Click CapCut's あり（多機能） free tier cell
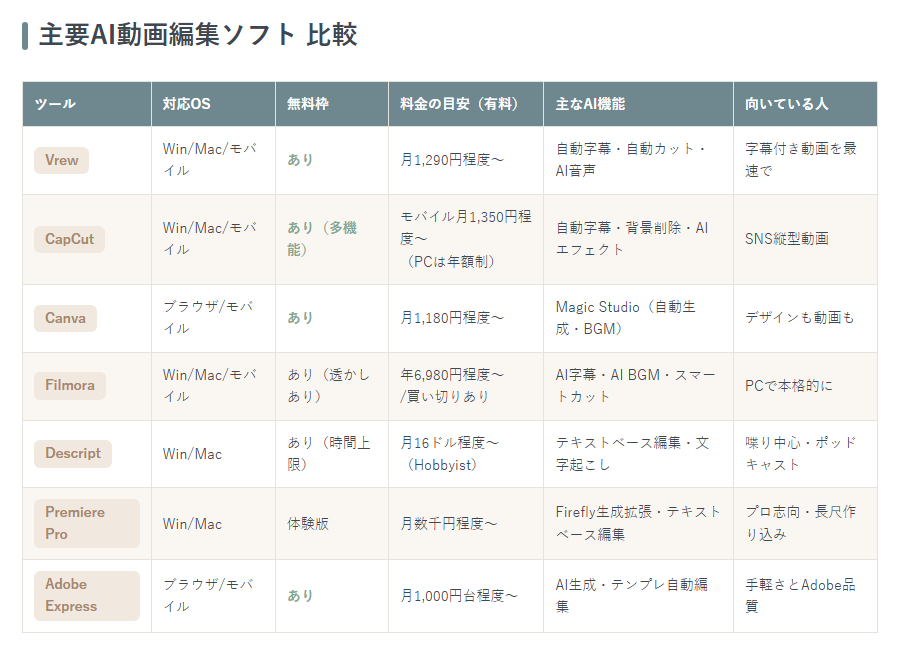Image resolution: width=900 pixels, height=655 pixels. pyautogui.click(x=332, y=239)
